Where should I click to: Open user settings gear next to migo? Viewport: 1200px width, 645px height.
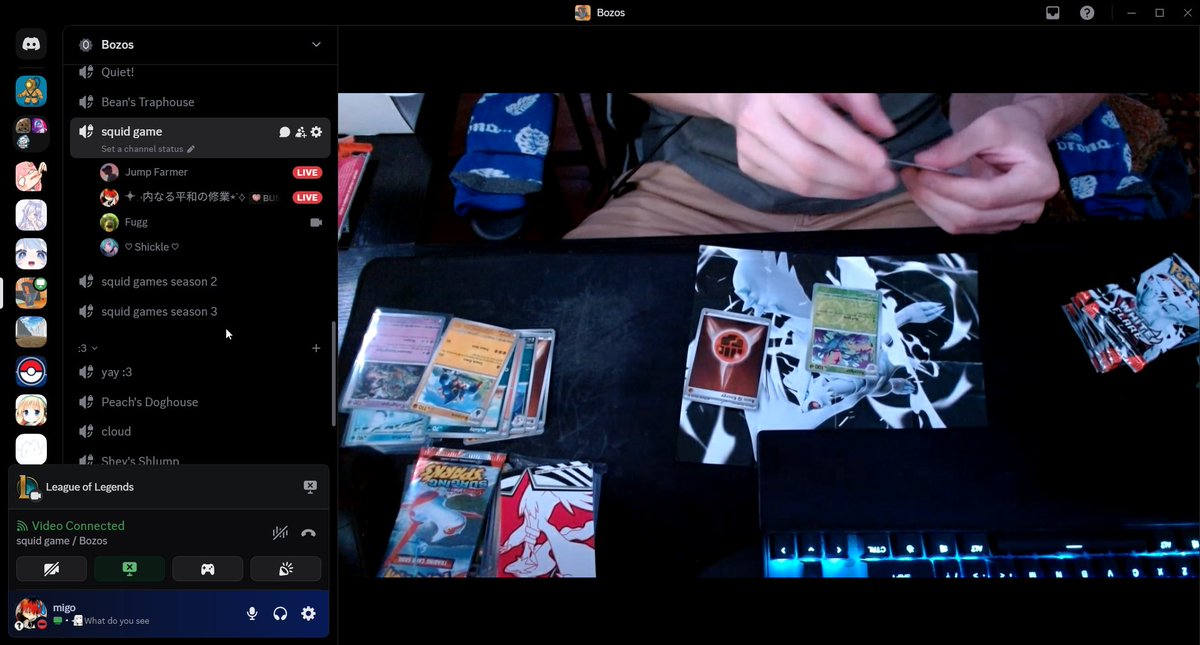pyautogui.click(x=308, y=613)
